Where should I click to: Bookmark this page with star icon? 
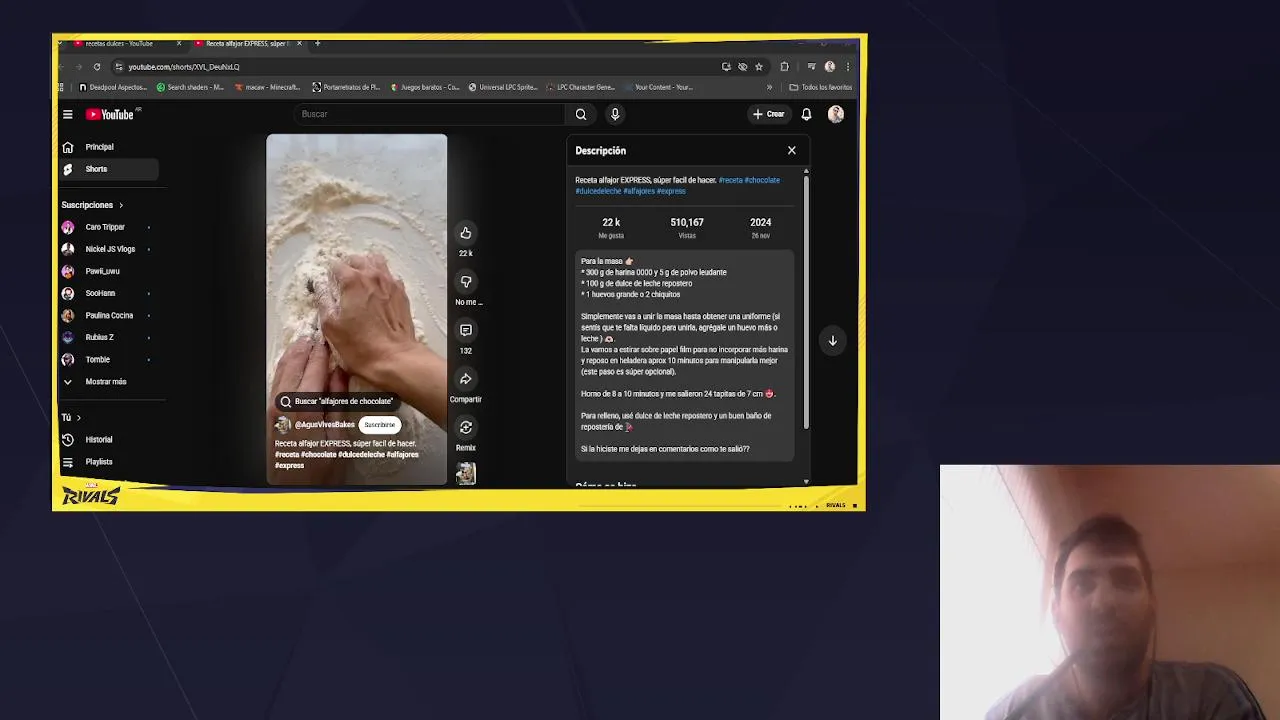pos(759,67)
